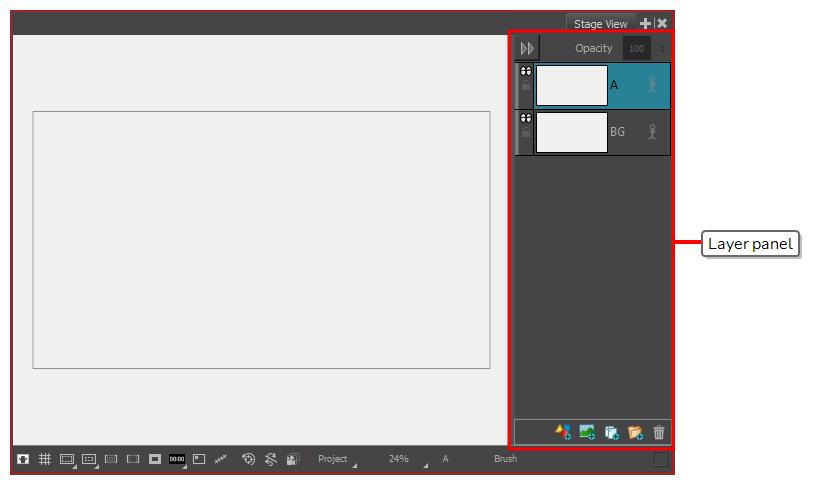The width and height of the screenshot is (814, 485).
Task: Enable the filled camera mask display
Action: [155, 459]
